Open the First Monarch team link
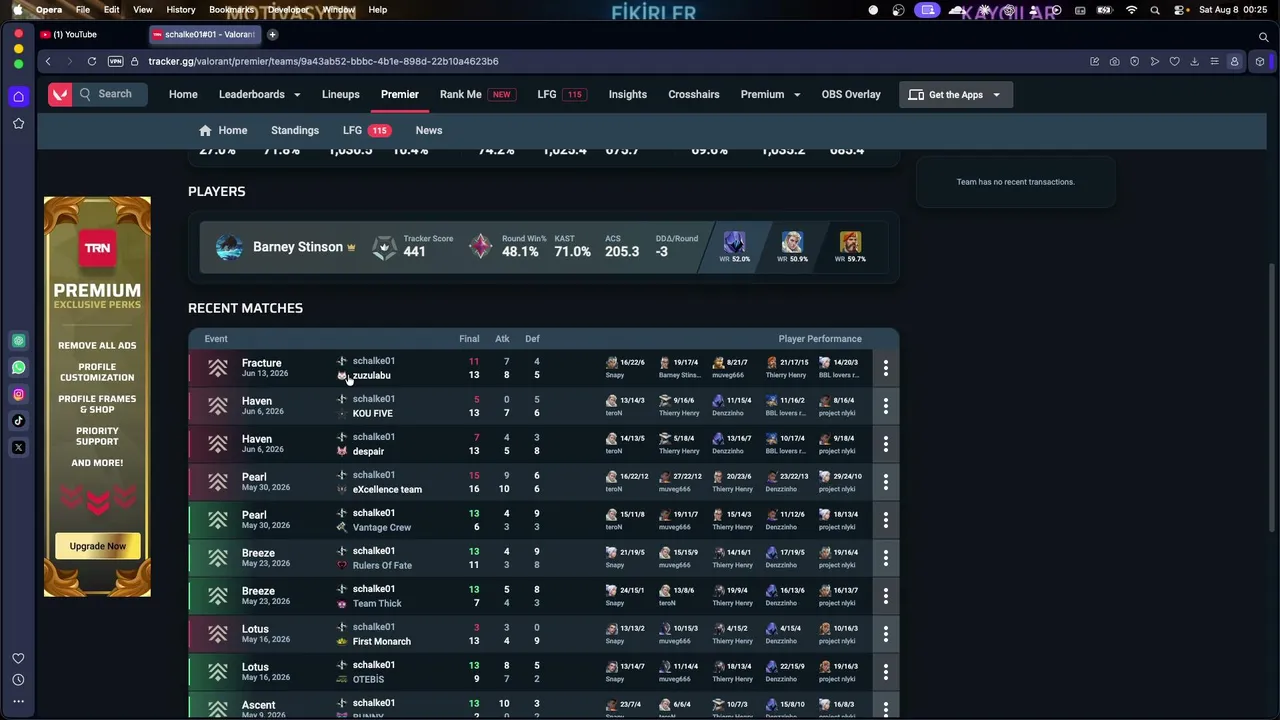Image resolution: width=1280 pixels, height=720 pixels. 382,642
